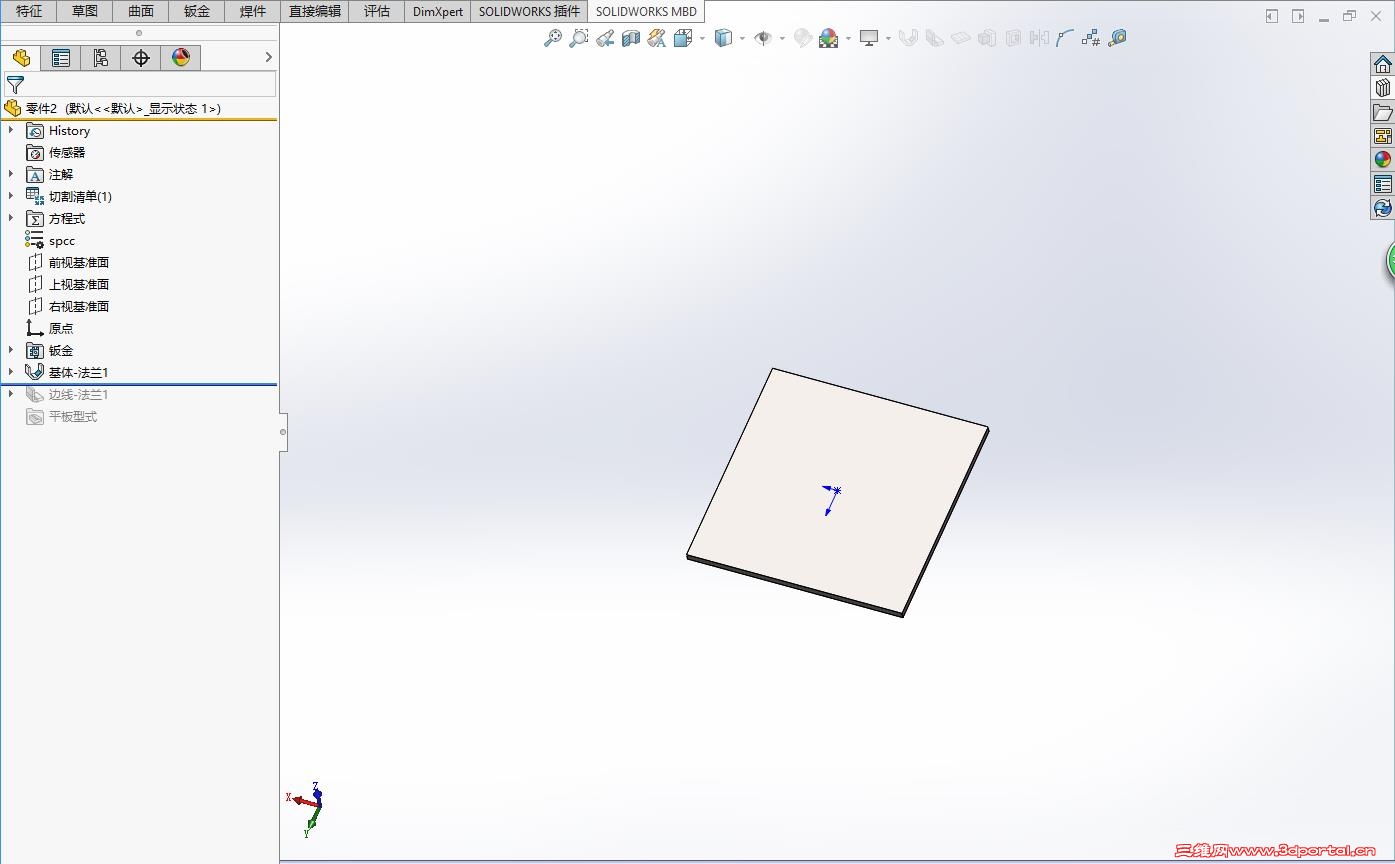Screen dimensions: 1395x864
Task: Switch to the 焊件 tab
Action: [x=253, y=11]
